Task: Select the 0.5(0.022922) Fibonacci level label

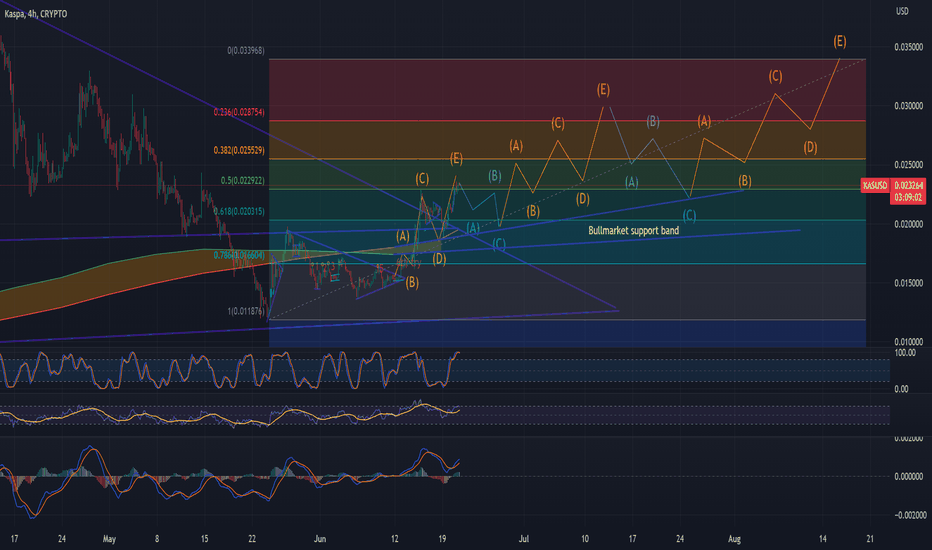Action: tap(243, 180)
